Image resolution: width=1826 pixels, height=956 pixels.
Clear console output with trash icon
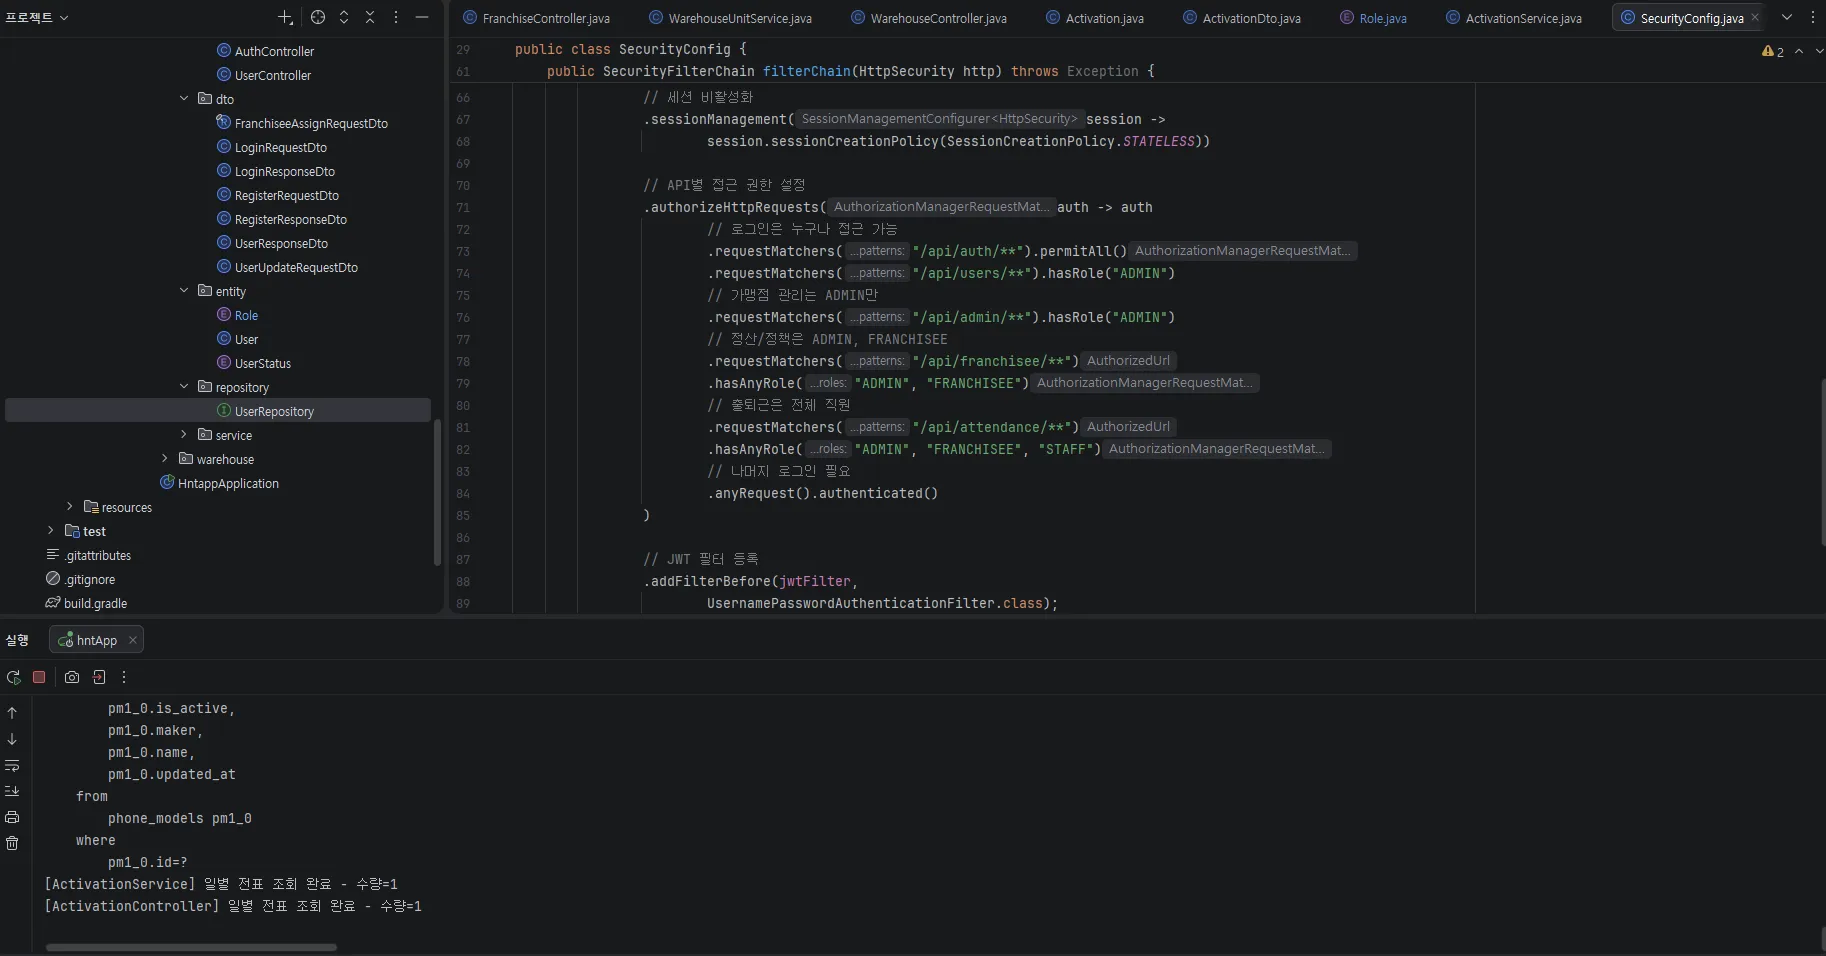pos(12,843)
